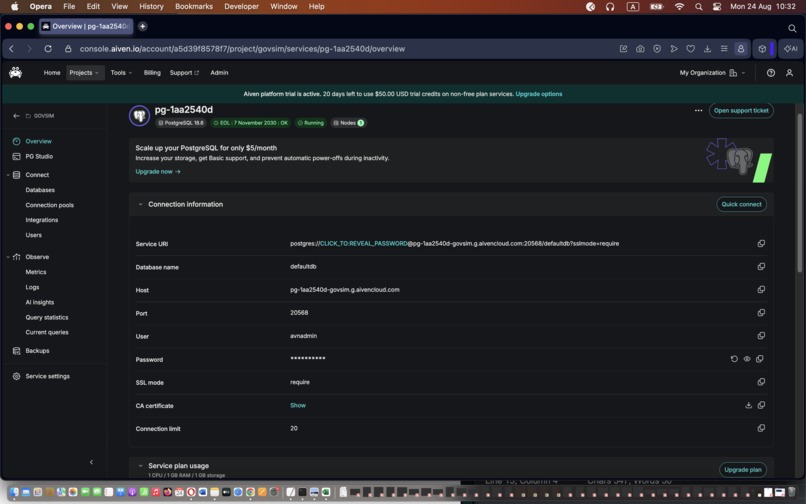This screenshot has width=806, height=504.
Task: Select Overview in the sidebar
Action: coord(39,141)
